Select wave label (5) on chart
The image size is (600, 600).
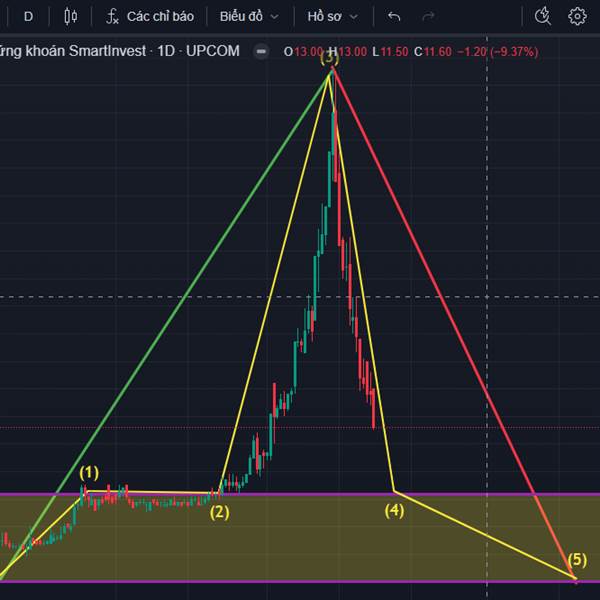click(x=577, y=560)
